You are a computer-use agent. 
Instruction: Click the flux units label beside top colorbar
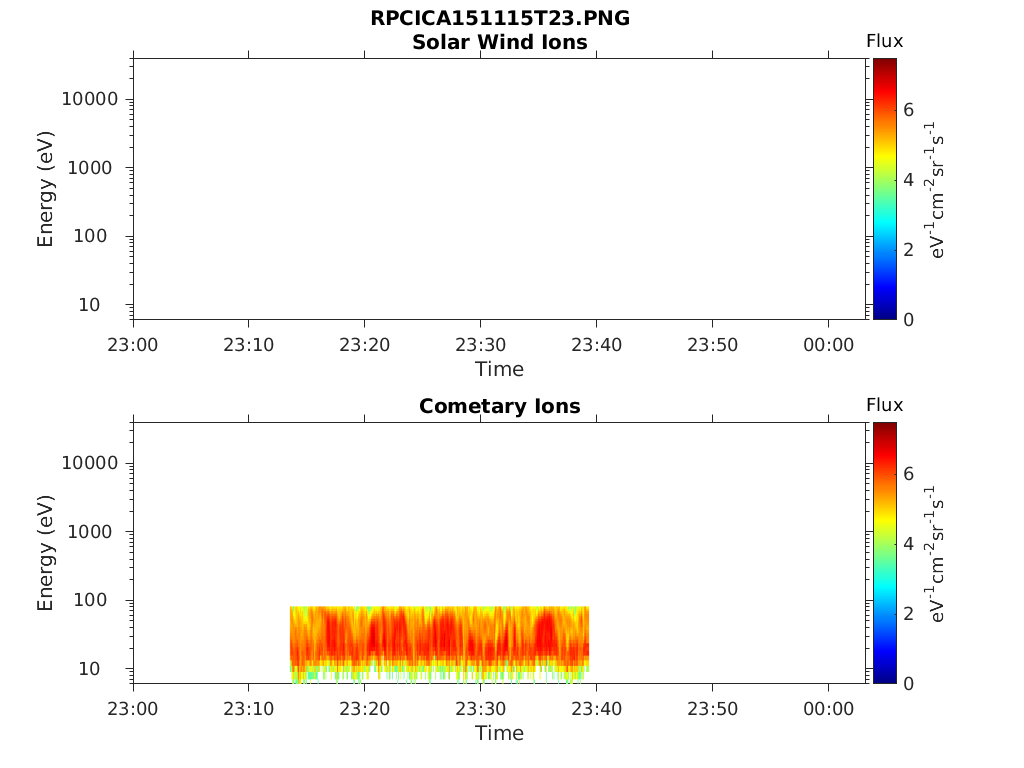click(934, 190)
